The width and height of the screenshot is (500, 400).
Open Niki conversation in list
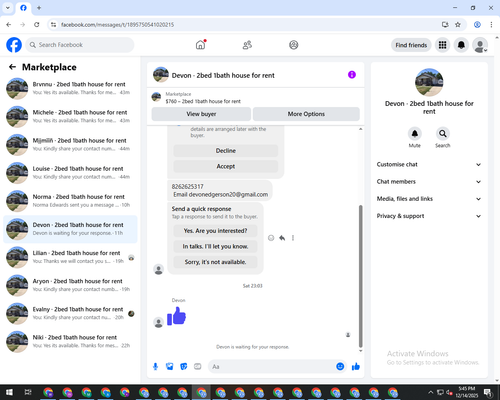pos(70,342)
